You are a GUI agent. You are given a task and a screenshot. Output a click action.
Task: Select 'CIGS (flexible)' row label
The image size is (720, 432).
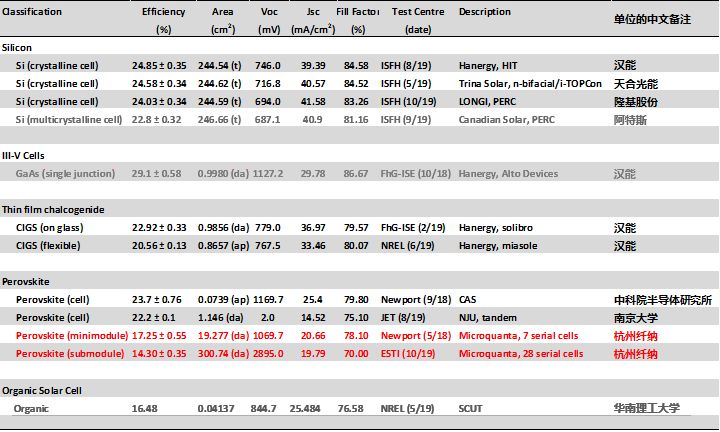pyautogui.click(x=48, y=246)
